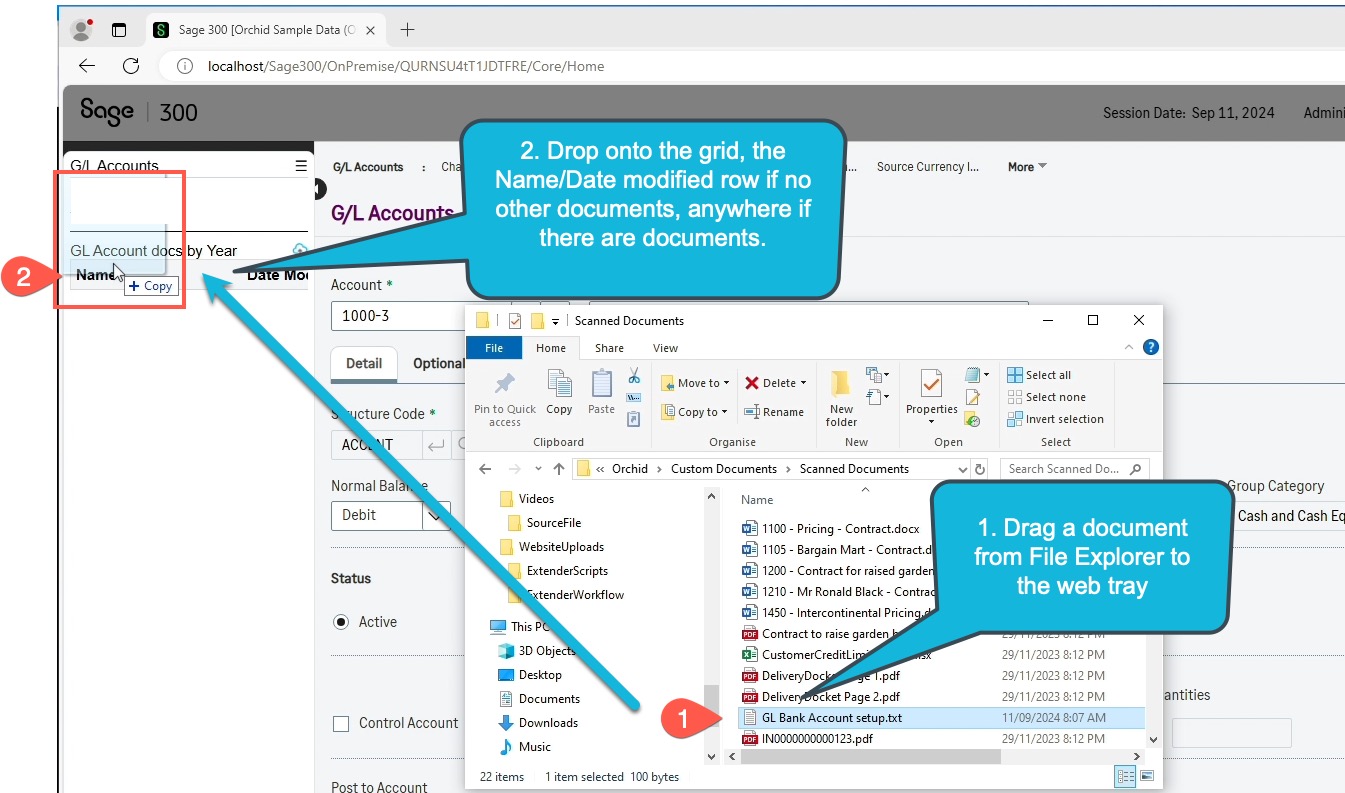
Task: Switch to Large icons view in status bar
Action: click(1146, 776)
